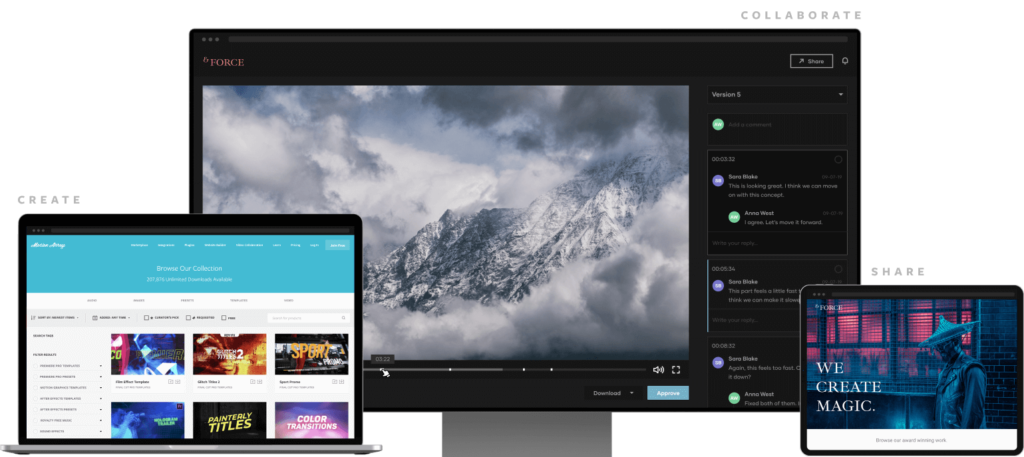Viewport: 1024px width, 457px height.
Task: Click the Motion Array logo on laptop
Action: pos(48,245)
